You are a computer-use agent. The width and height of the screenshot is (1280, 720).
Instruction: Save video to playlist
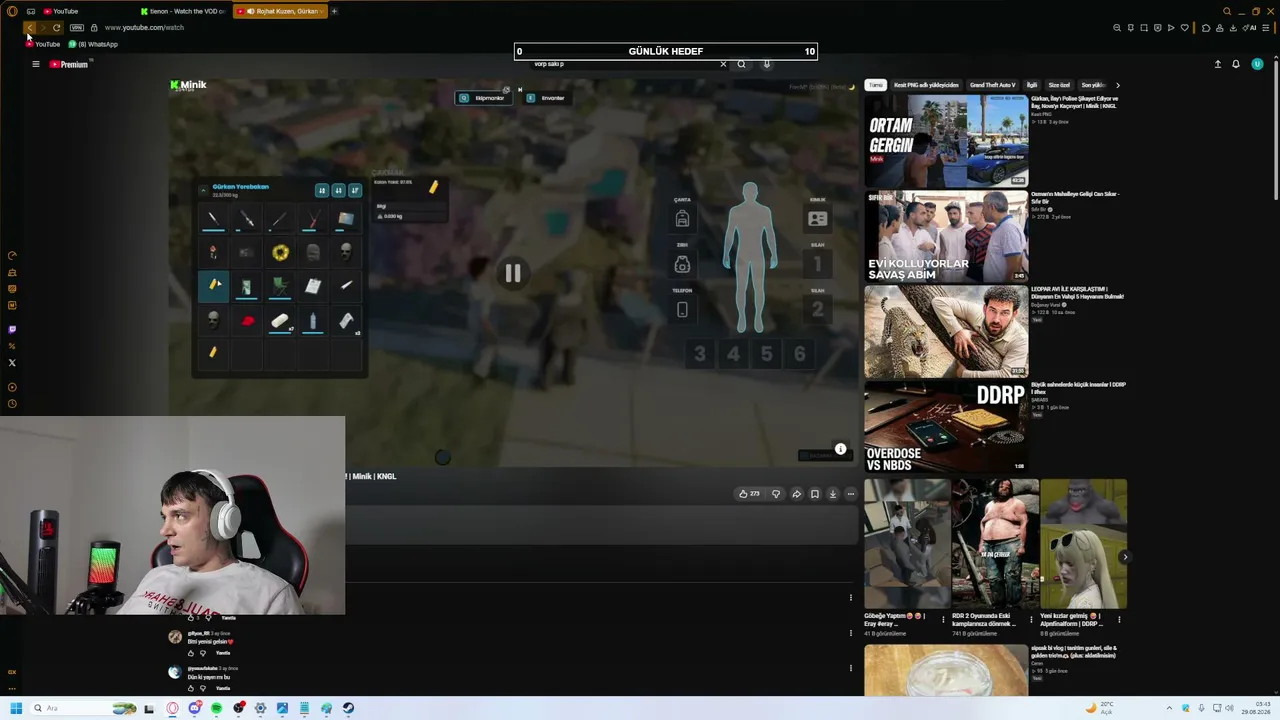(x=815, y=494)
